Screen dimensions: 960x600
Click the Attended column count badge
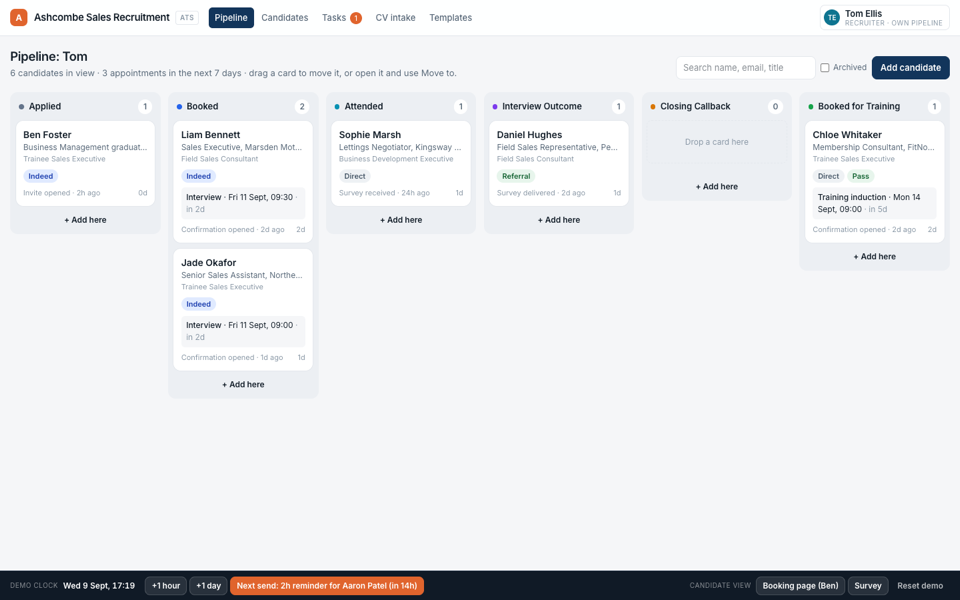pos(461,107)
